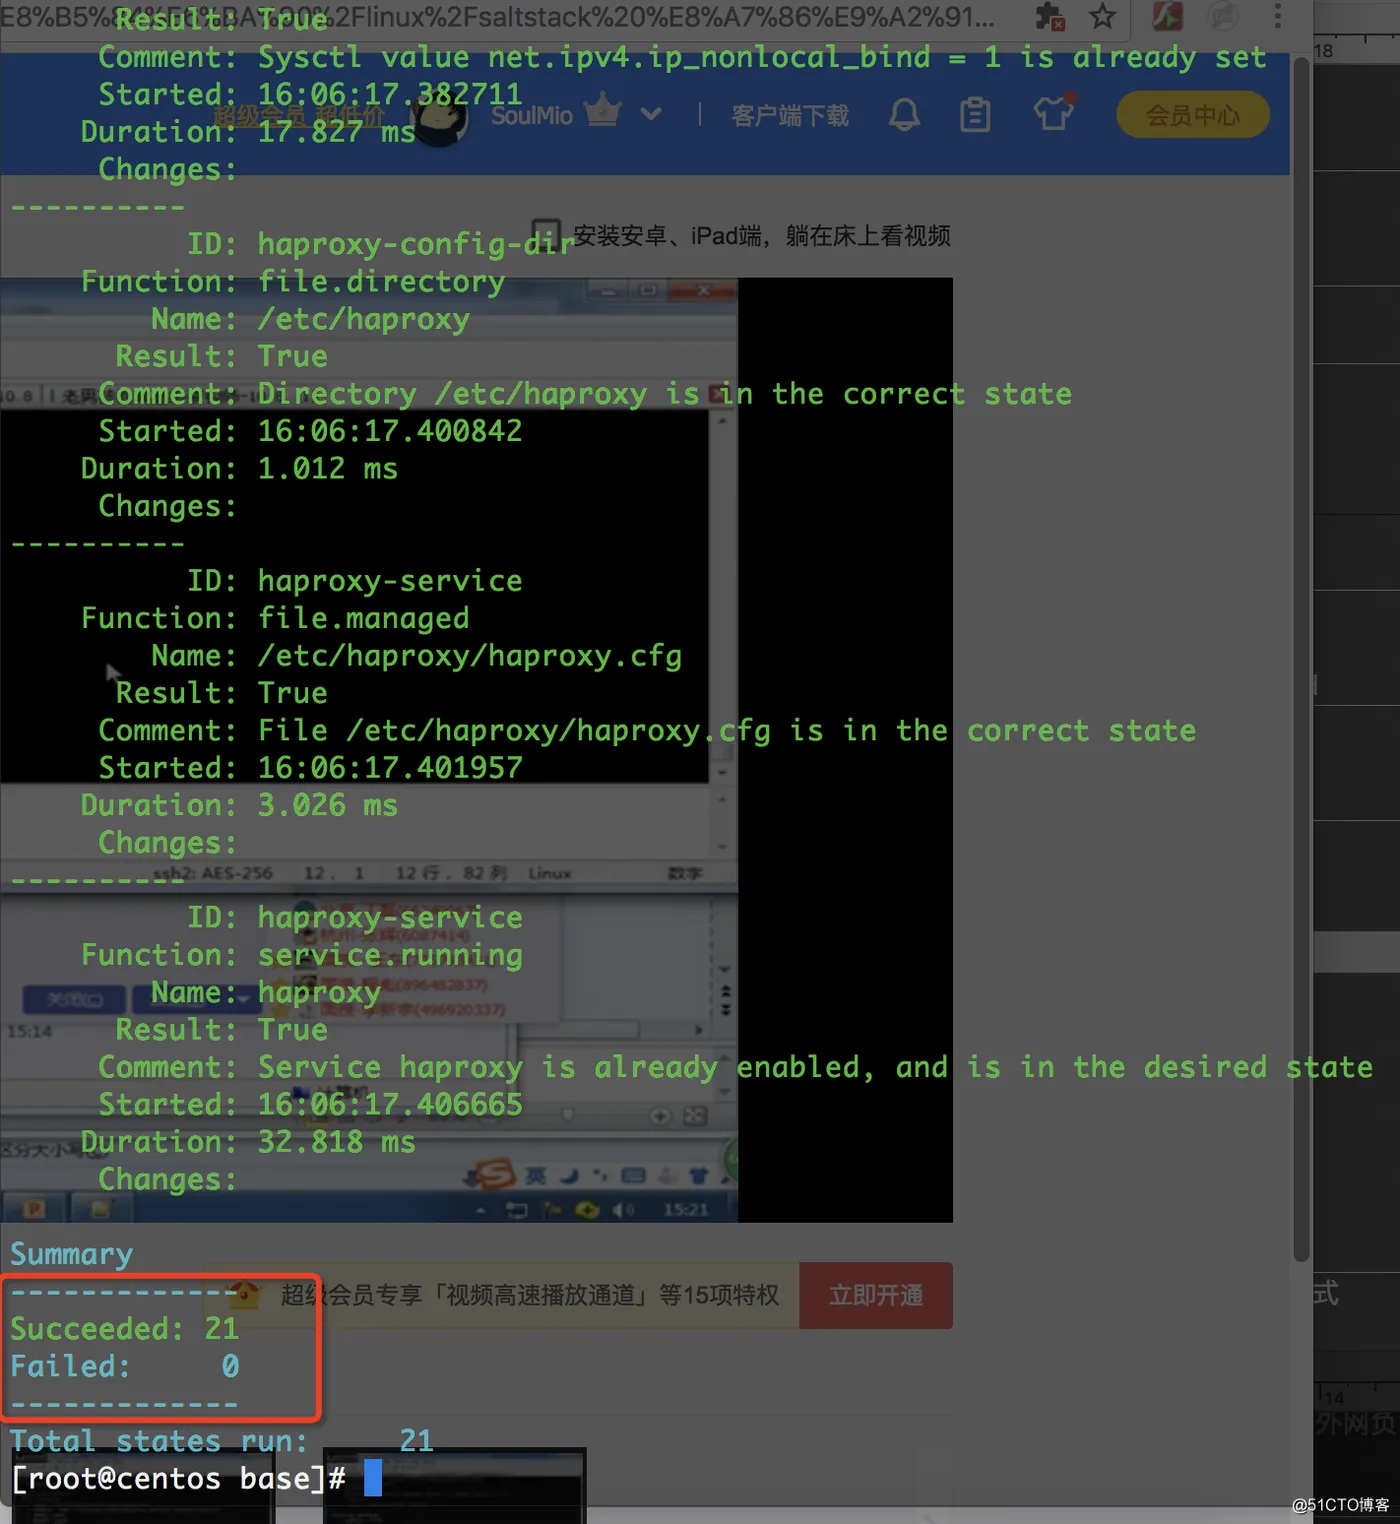Screen dimensions: 1400x1524
Task: Open the PowerPoint taskbar button in video
Action: 34,1209
